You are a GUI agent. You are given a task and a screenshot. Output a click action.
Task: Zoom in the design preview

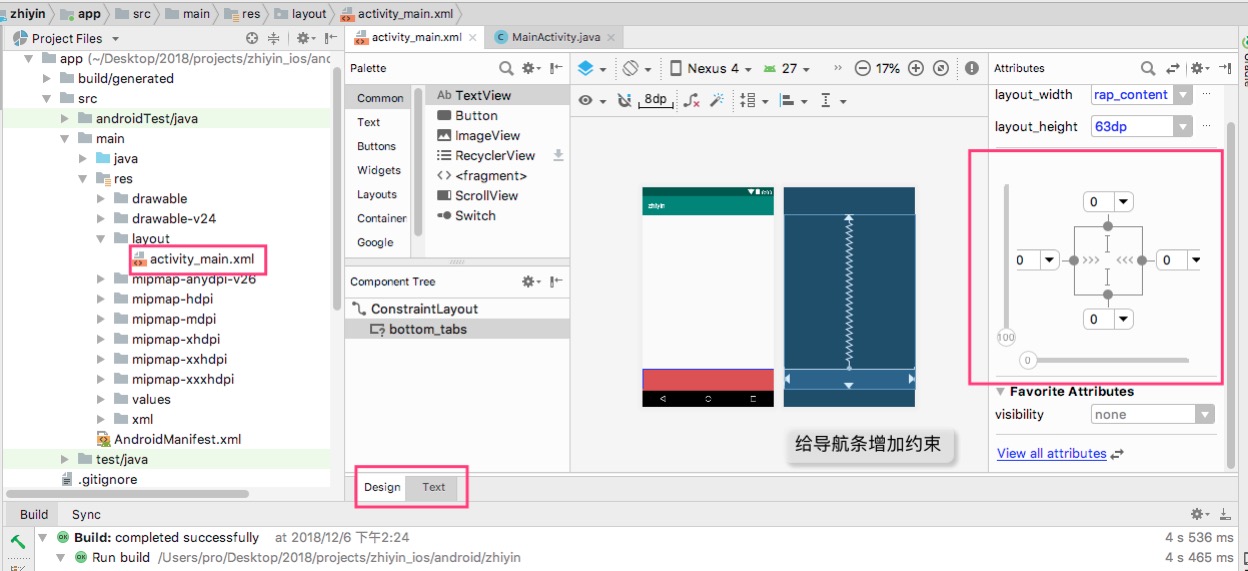pyautogui.click(x=916, y=68)
